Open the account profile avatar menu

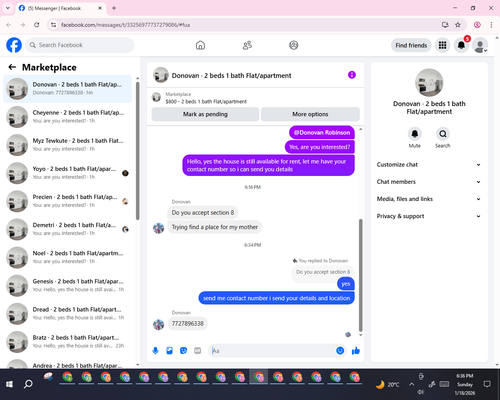pyautogui.click(x=480, y=45)
